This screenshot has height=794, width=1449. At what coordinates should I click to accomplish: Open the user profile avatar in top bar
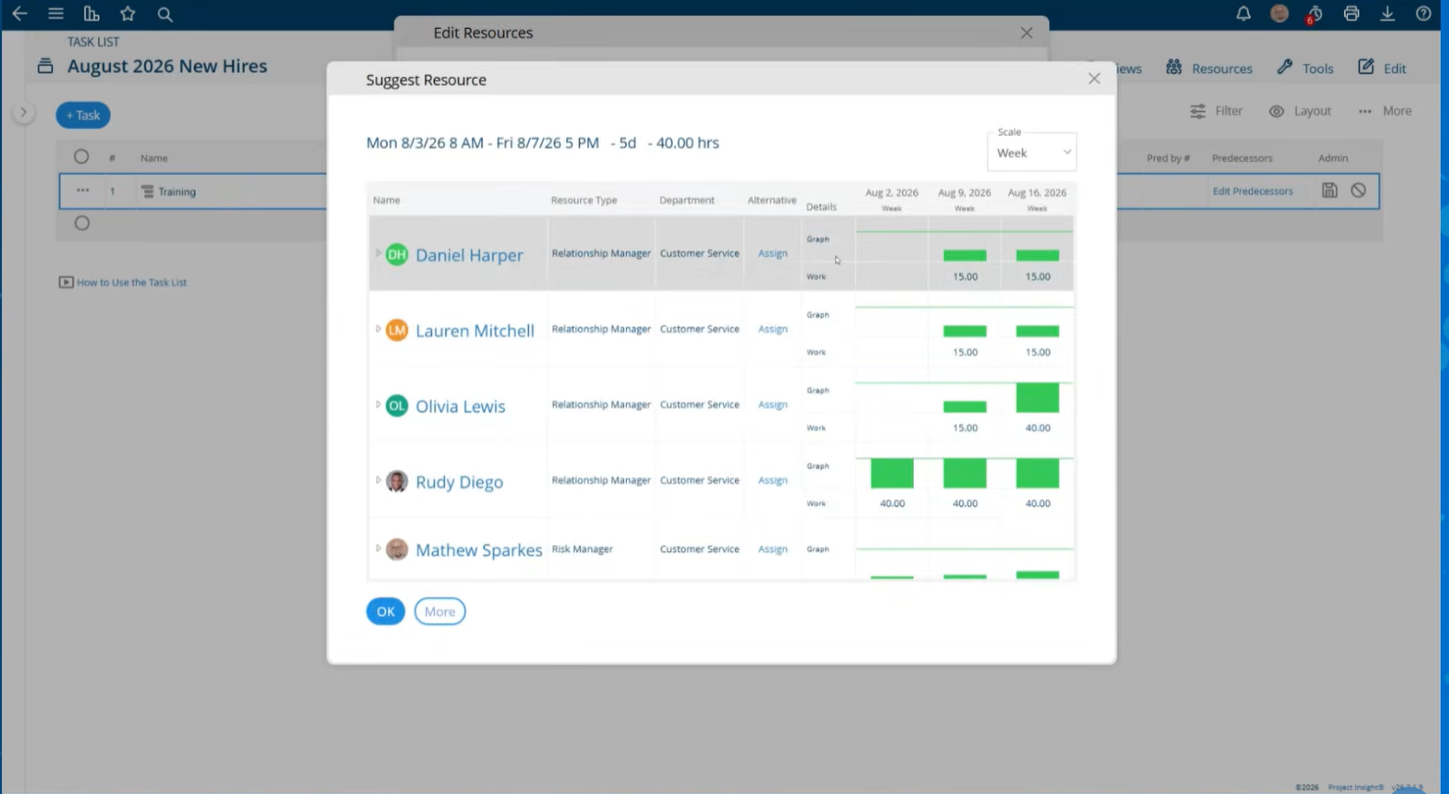click(1279, 14)
